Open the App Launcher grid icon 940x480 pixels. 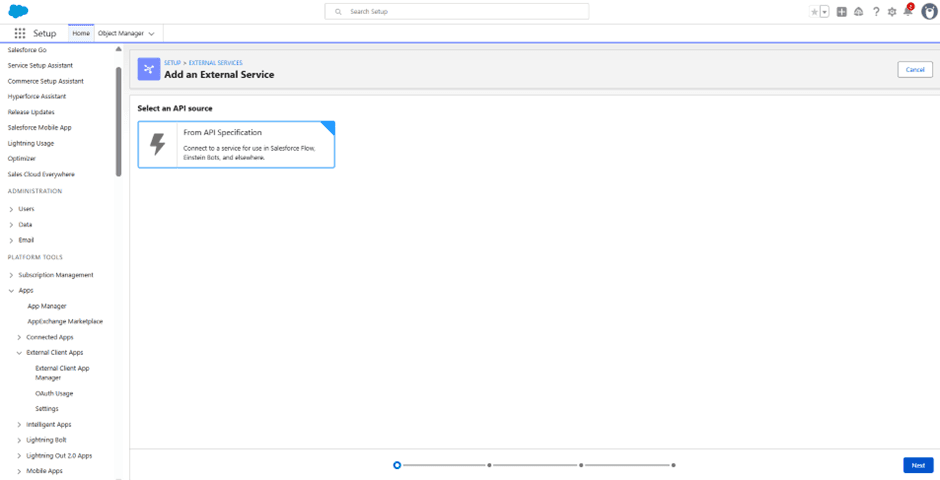click(20, 34)
